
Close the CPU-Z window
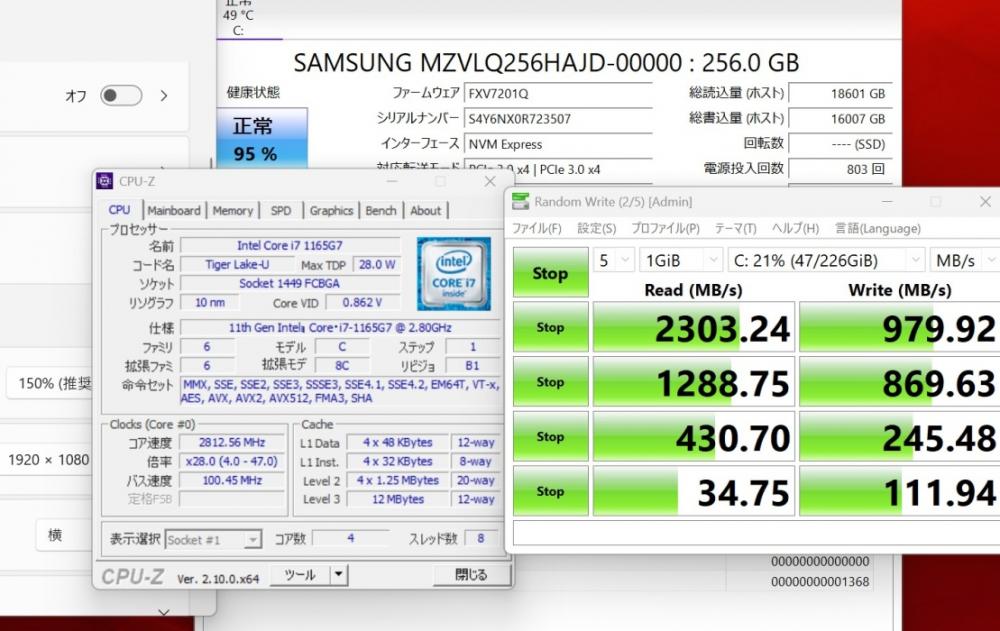point(490,181)
